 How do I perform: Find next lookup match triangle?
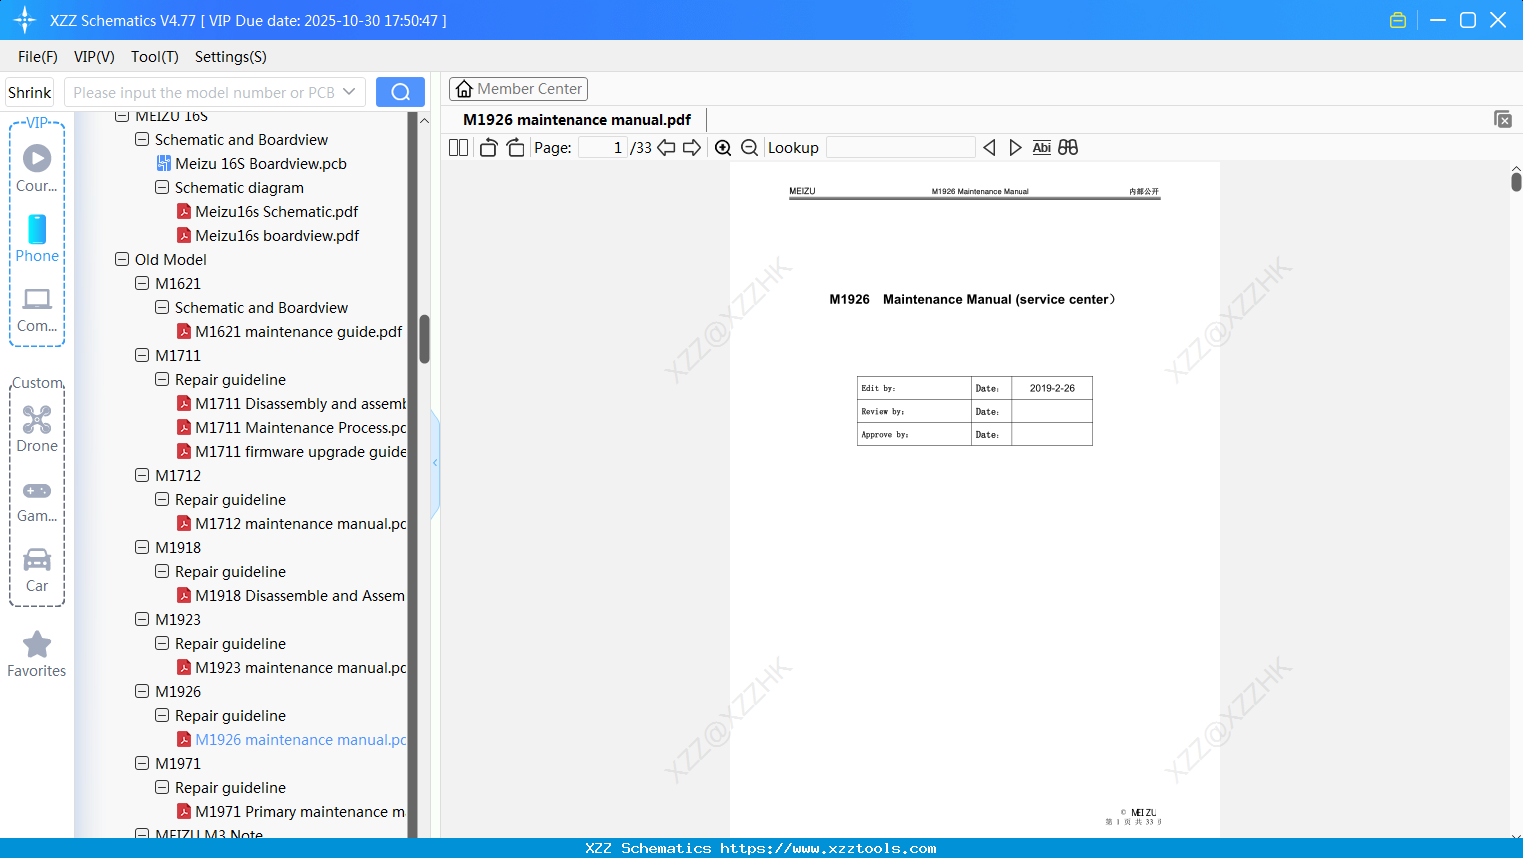[1015, 148]
